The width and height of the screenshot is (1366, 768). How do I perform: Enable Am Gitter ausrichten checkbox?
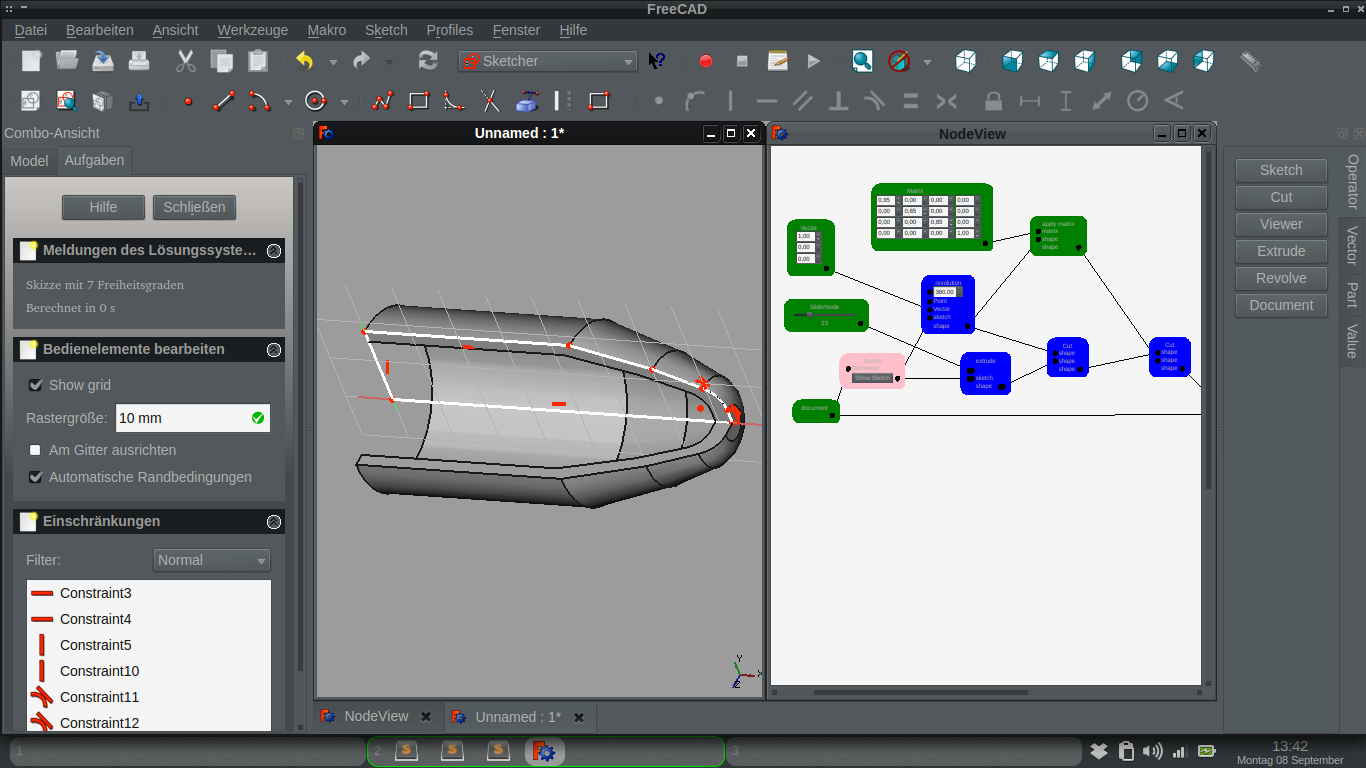36,450
